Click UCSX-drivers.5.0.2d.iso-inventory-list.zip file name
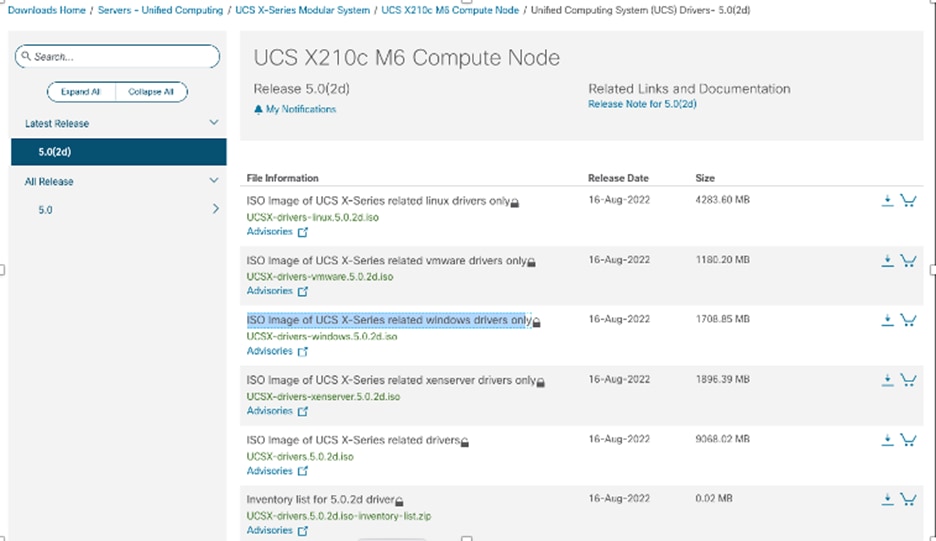This screenshot has width=936, height=541. 338,516
